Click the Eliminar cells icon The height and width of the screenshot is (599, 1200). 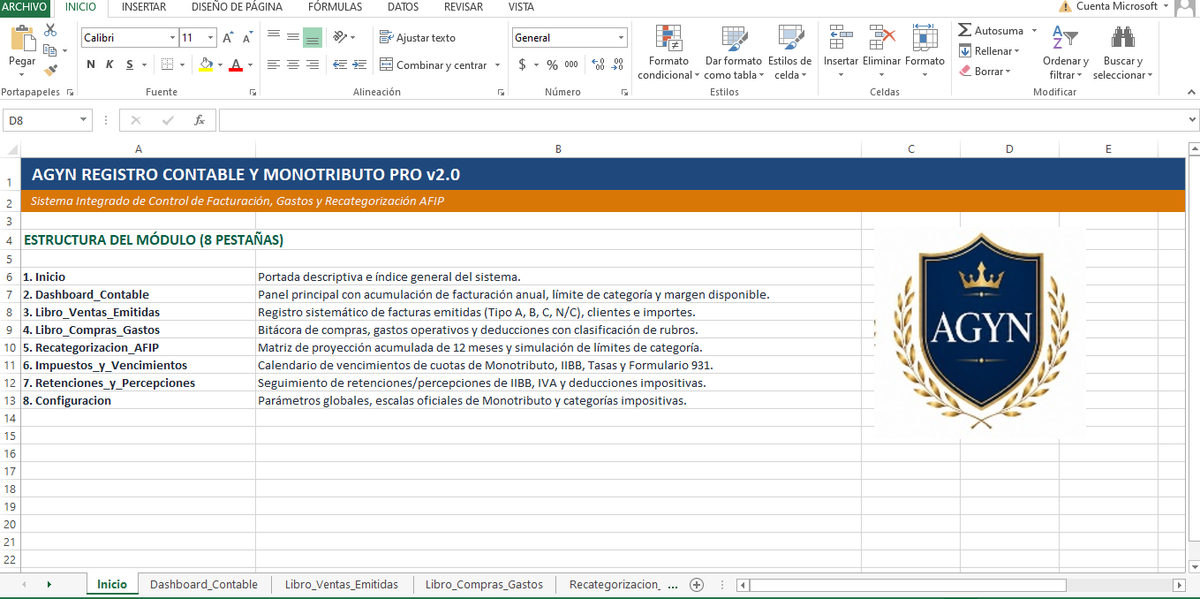tap(881, 38)
